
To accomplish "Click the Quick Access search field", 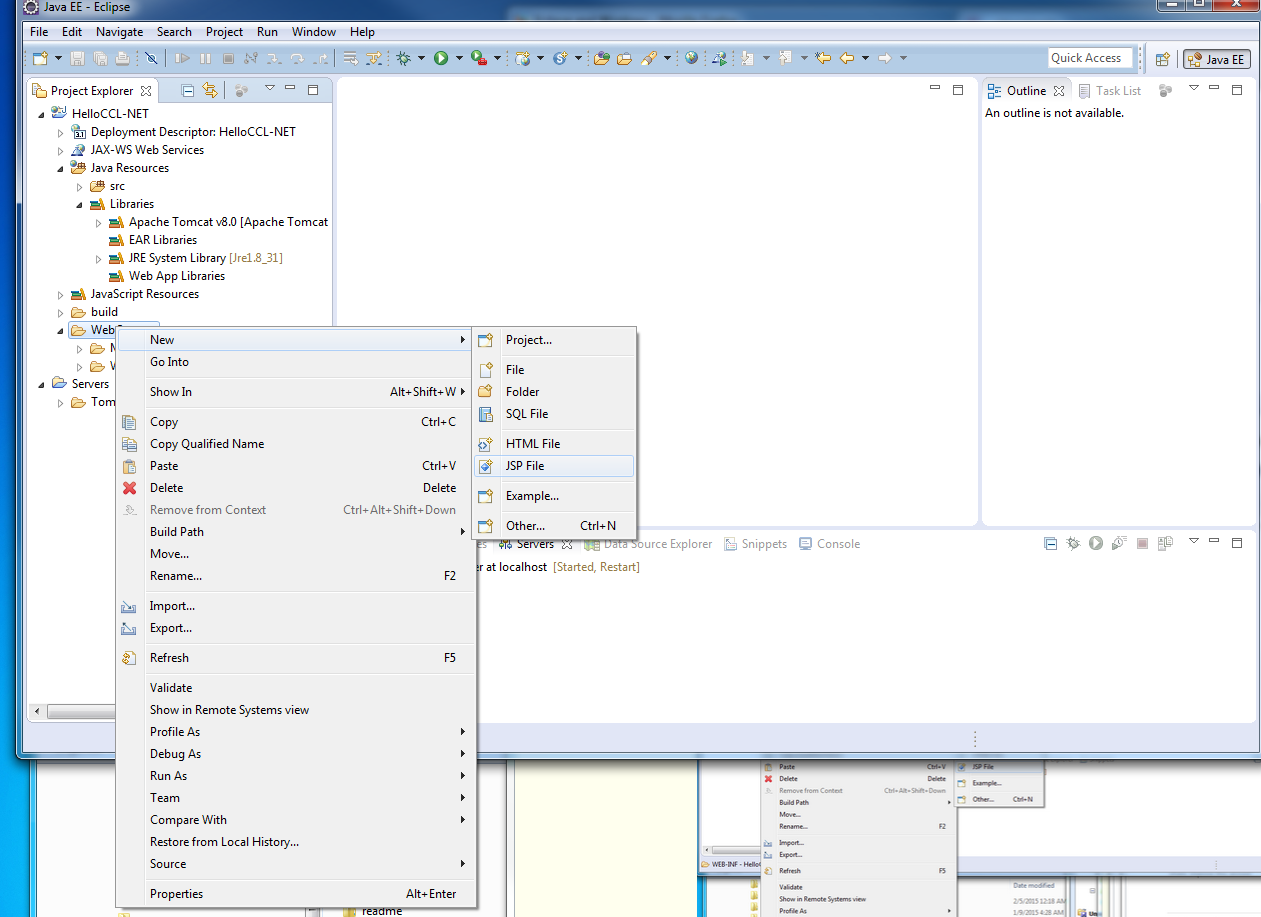I will (1089, 58).
